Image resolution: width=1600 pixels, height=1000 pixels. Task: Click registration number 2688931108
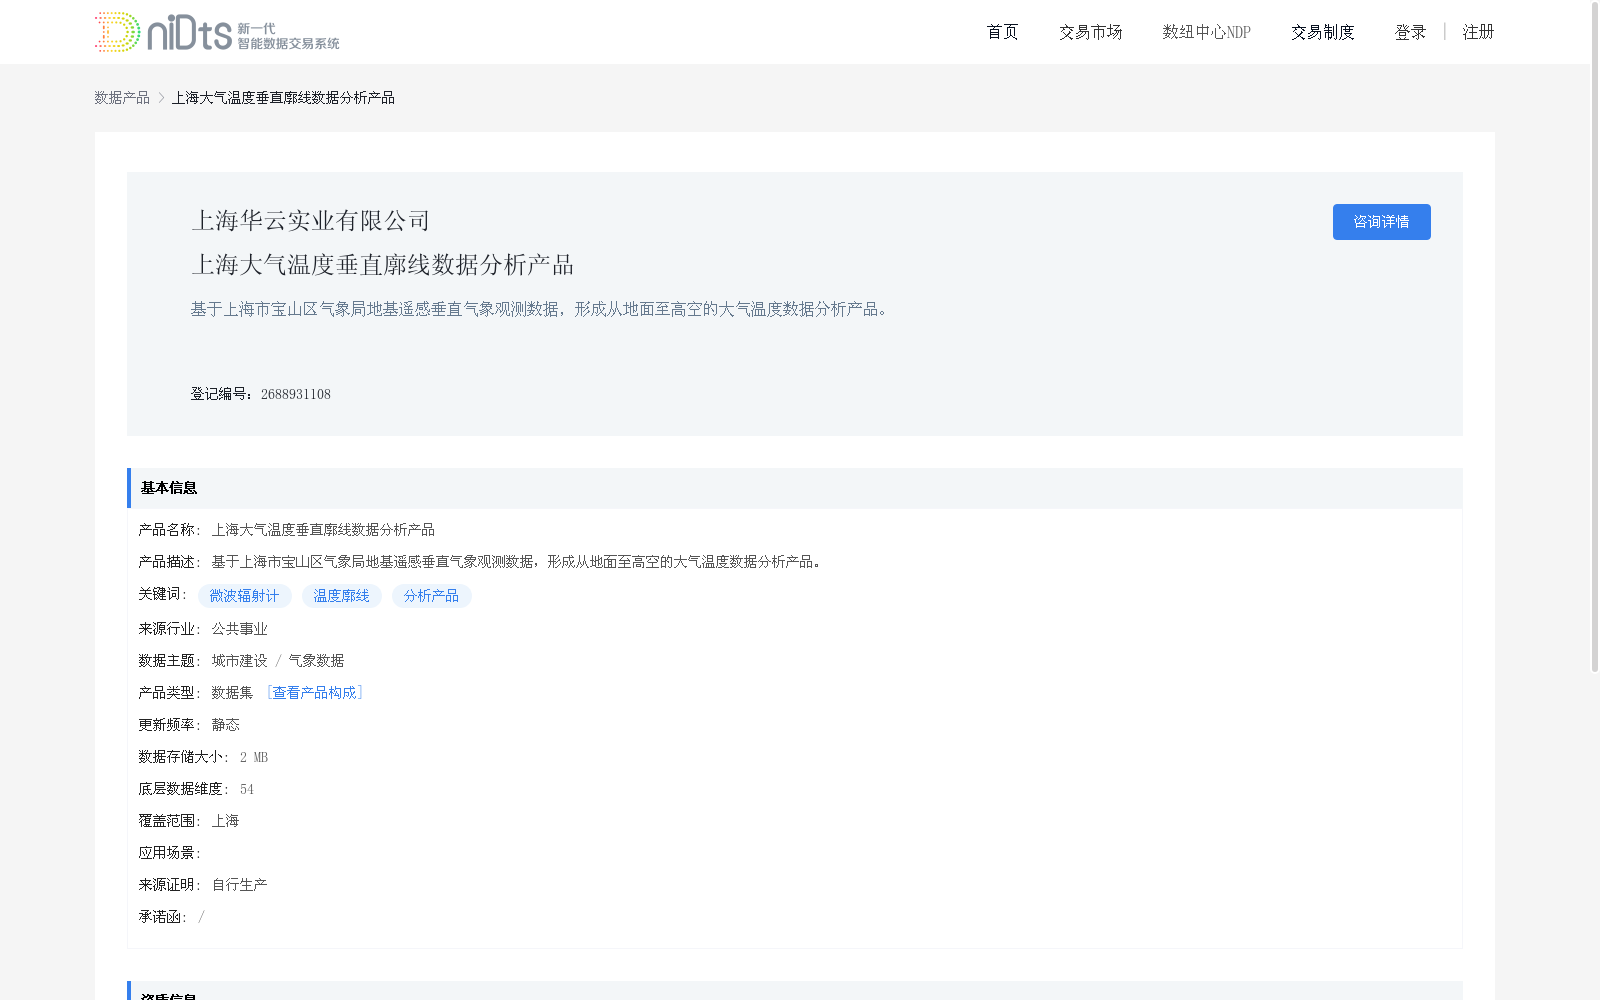click(295, 394)
